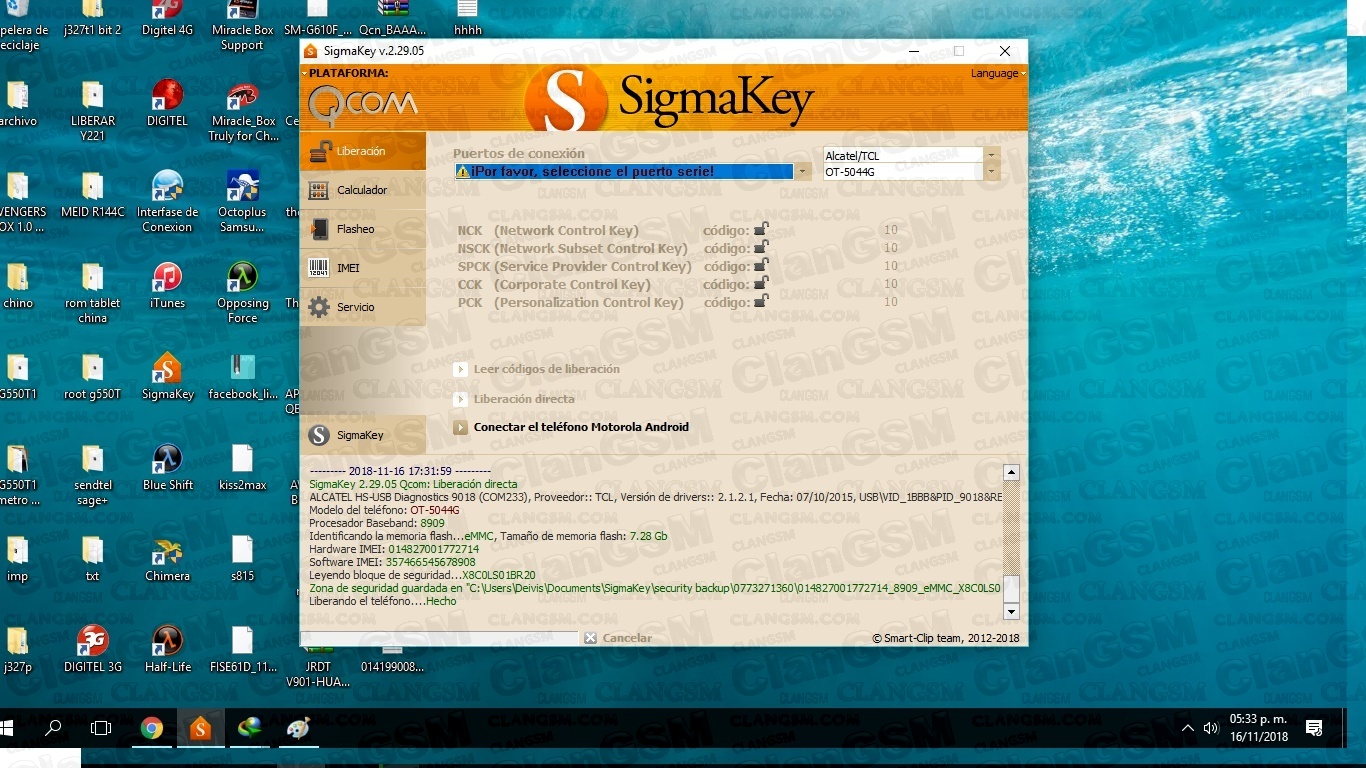Expand the OT-5044G model dropdown
The width and height of the screenshot is (1366, 768).
click(x=991, y=172)
